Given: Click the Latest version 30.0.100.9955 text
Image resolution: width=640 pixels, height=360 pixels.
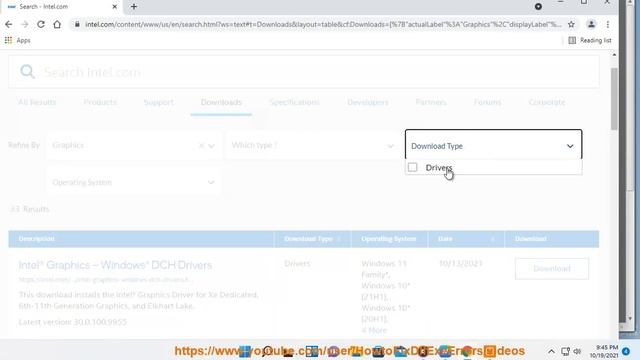Looking at the screenshot, I should click(x=72, y=322).
